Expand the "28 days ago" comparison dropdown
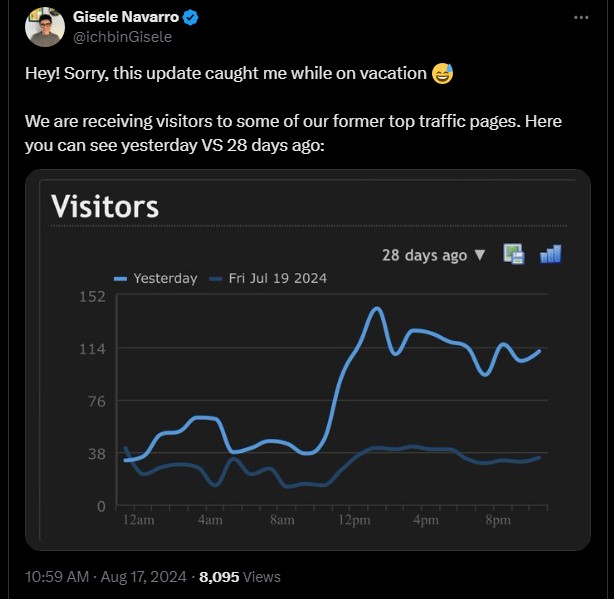Screen dimensions: 614x599 (x=434, y=255)
